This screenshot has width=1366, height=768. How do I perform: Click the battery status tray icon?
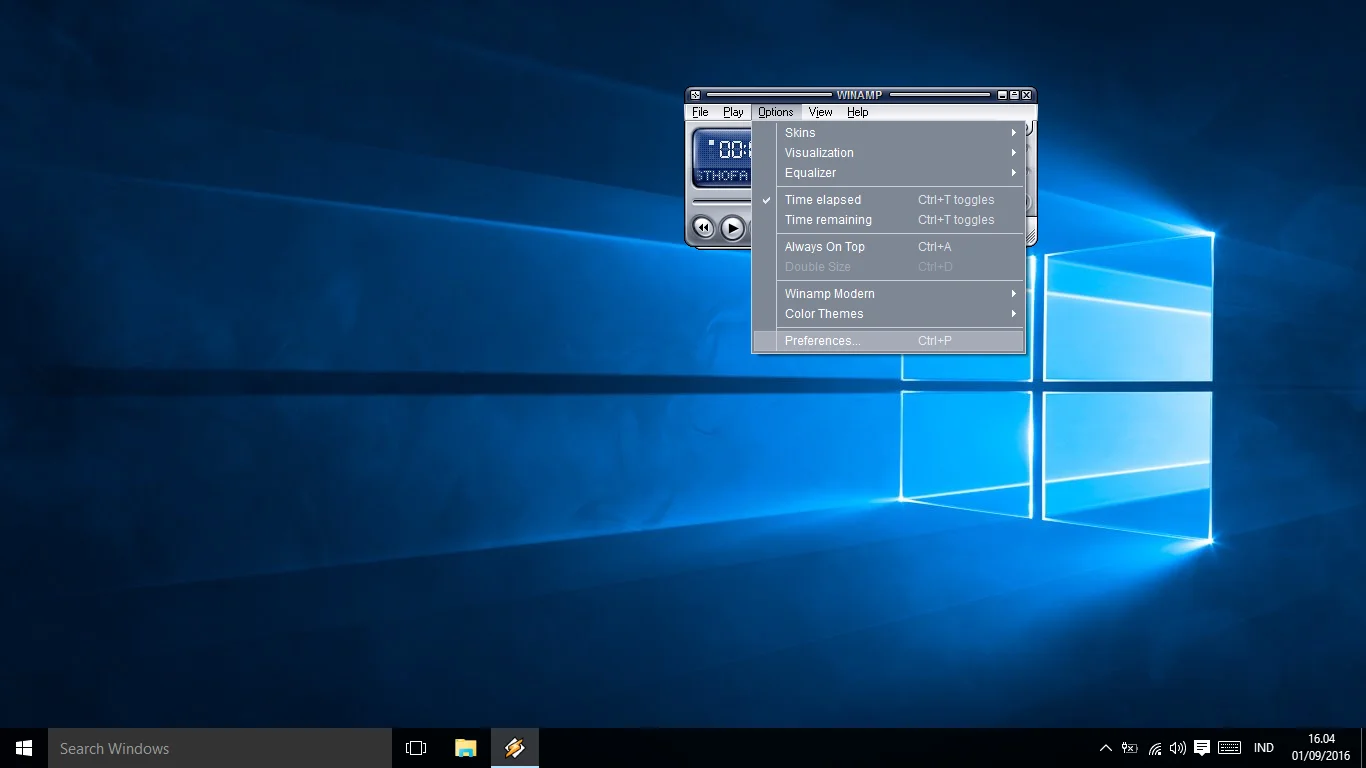pos(1130,748)
